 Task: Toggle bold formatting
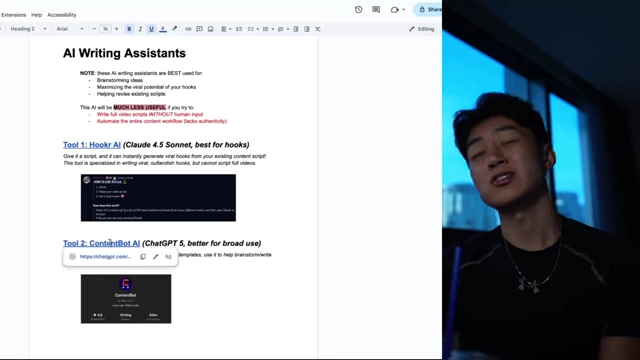pos(129,29)
